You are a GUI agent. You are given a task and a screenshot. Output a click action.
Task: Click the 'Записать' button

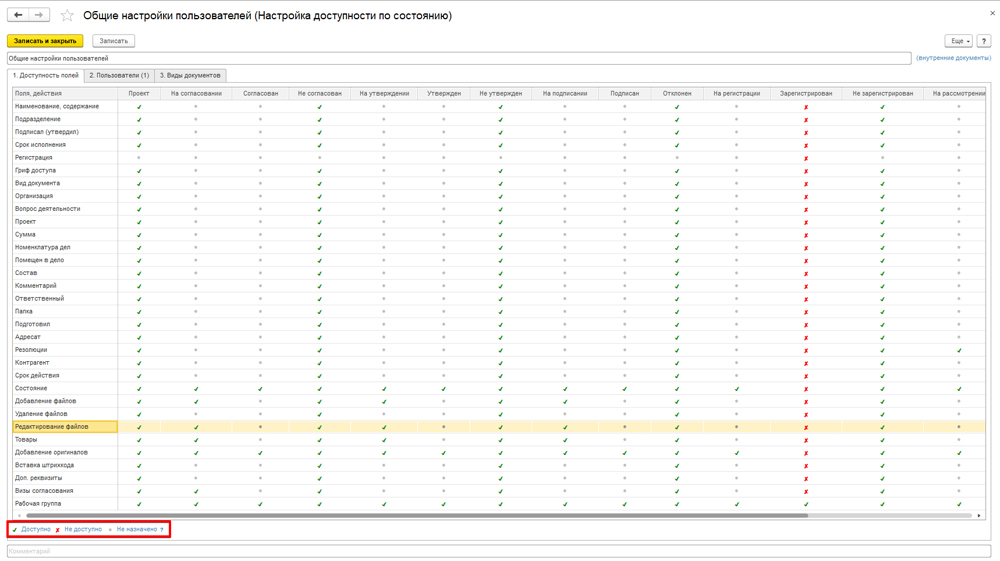(113, 41)
